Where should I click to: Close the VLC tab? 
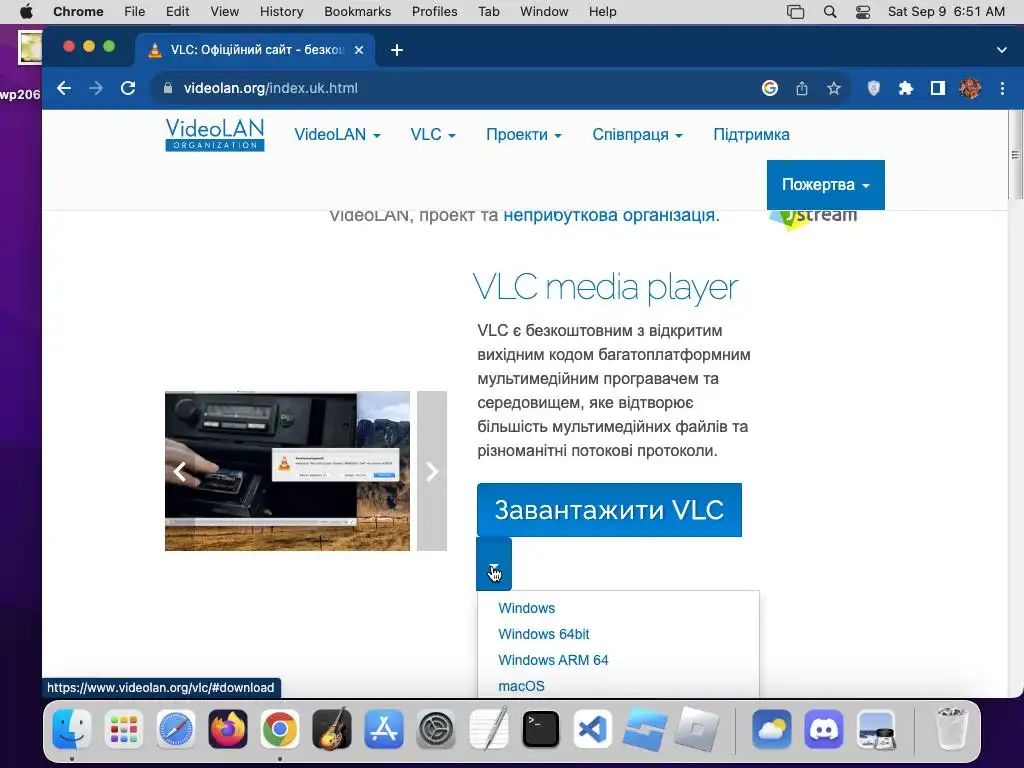tap(359, 50)
